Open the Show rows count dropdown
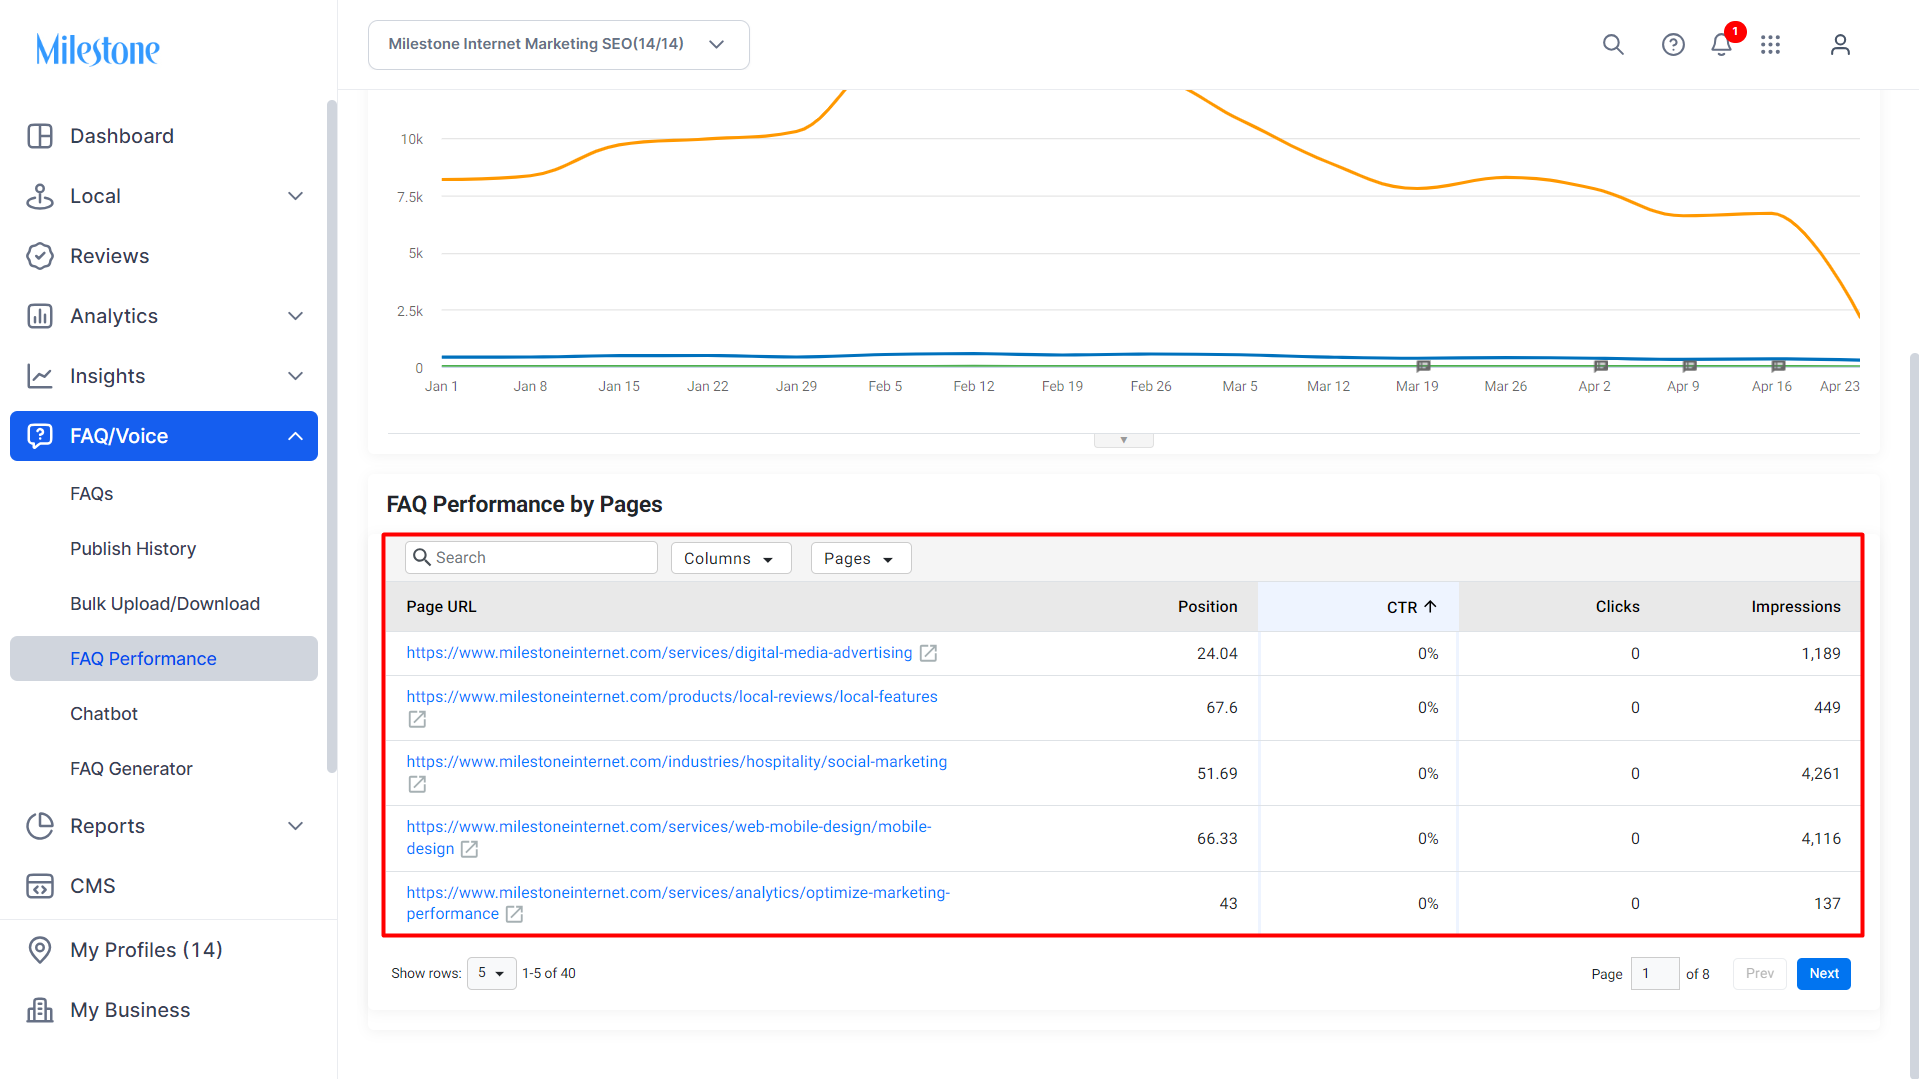The width and height of the screenshot is (1919, 1079). pos(491,973)
